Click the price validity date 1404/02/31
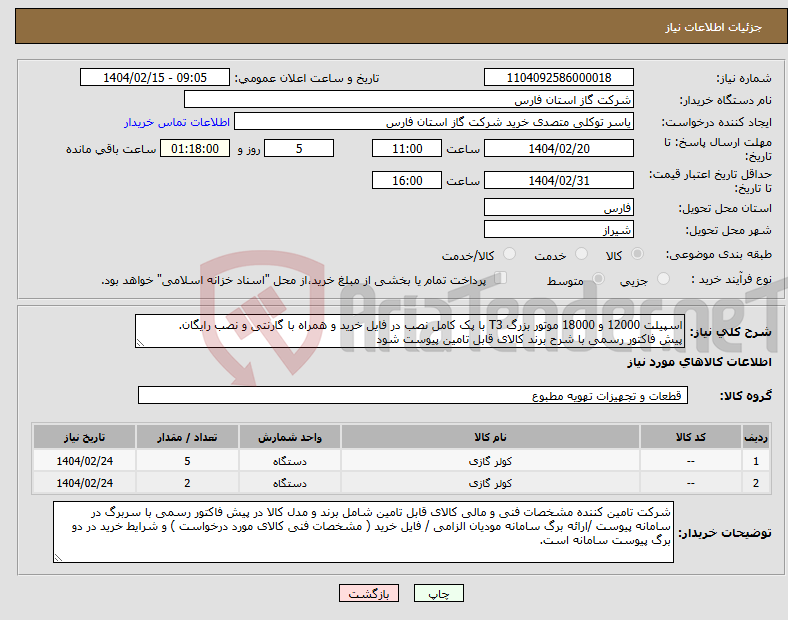The image size is (788, 620). [558, 180]
